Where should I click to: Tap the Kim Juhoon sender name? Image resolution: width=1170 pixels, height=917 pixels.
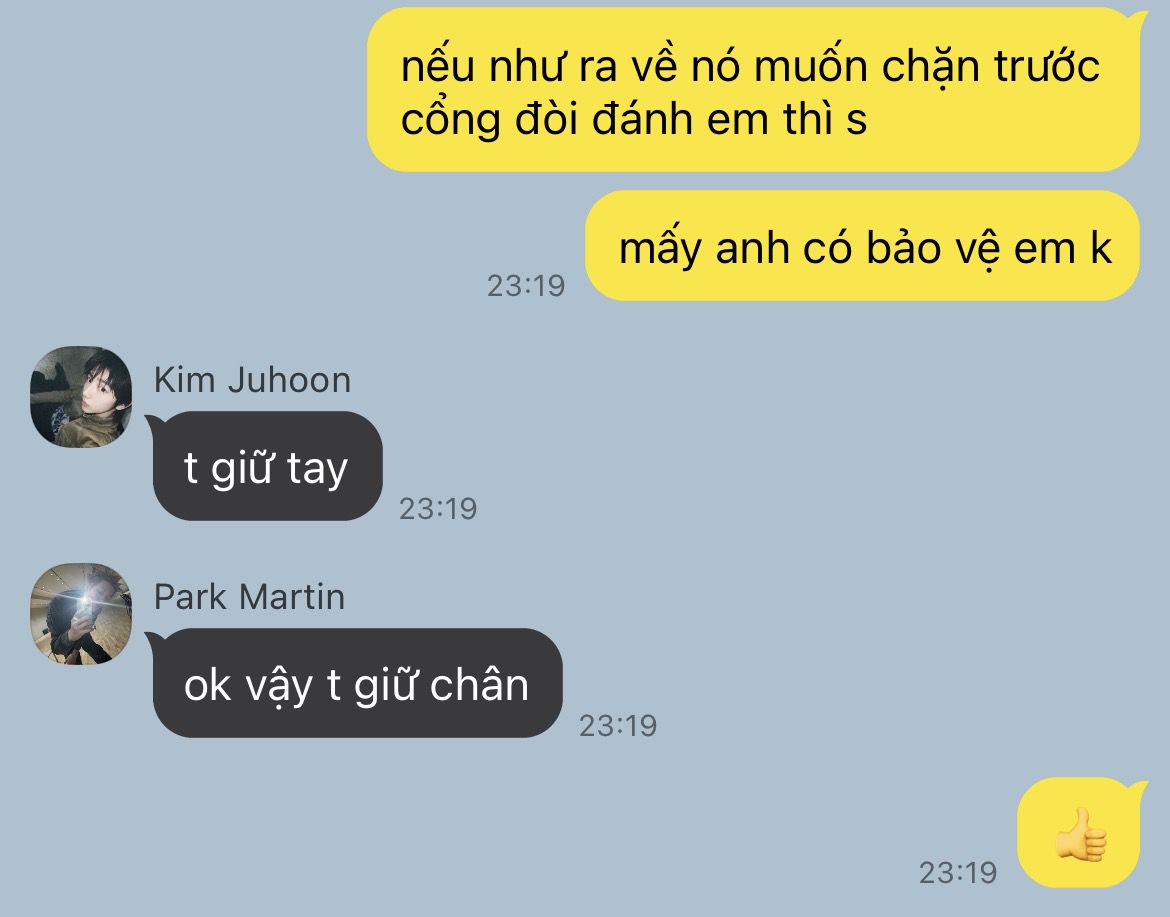(x=252, y=380)
